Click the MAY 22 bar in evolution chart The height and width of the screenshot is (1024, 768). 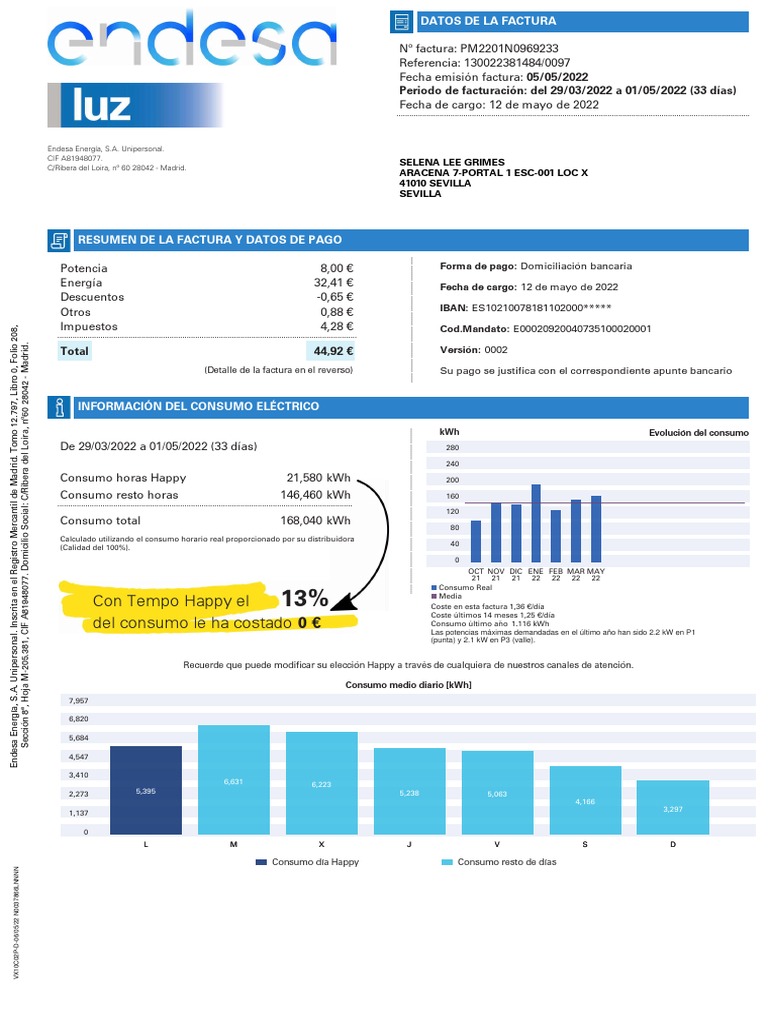(596, 530)
